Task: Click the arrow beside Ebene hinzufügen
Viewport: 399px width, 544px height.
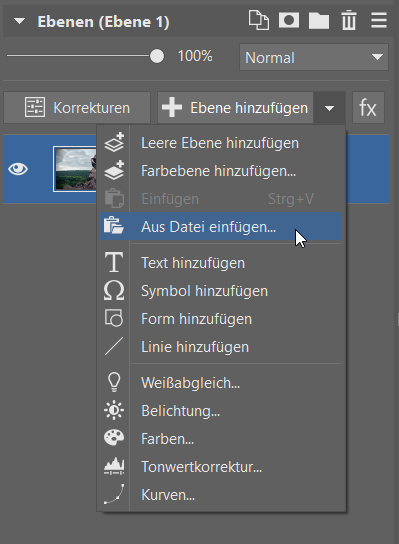Action: point(329,108)
